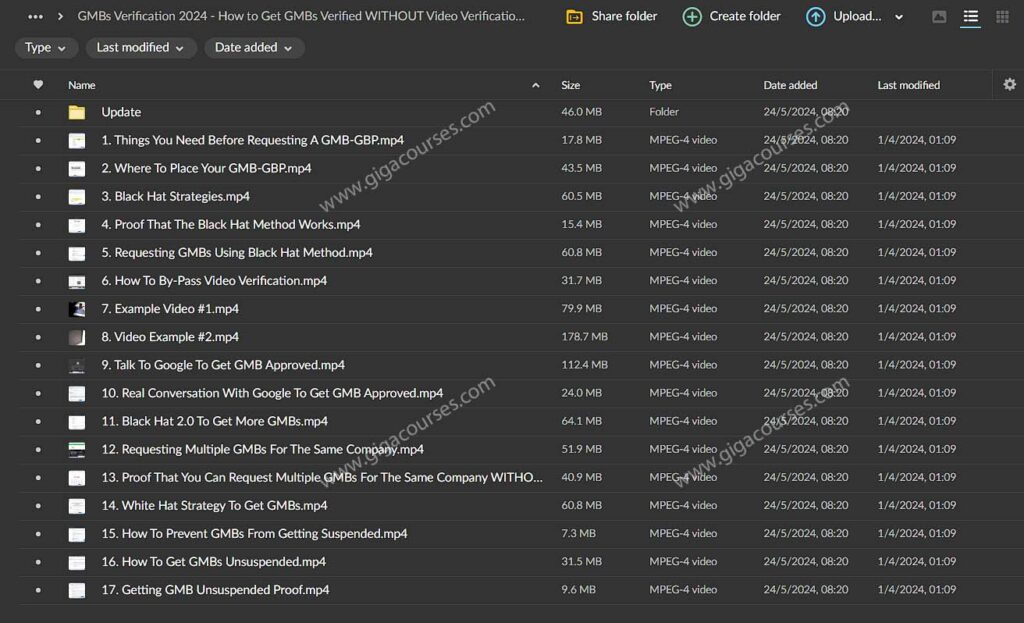
Task: Open the column settings gear
Action: pyautogui.click(x=1008, y=85)
